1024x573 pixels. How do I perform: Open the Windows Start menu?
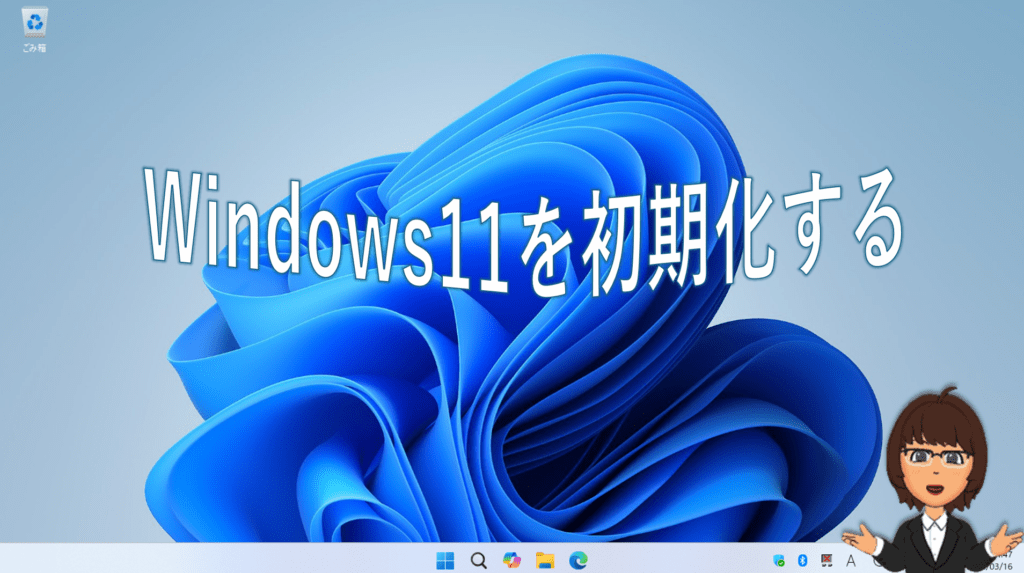(x=445, y=560)
